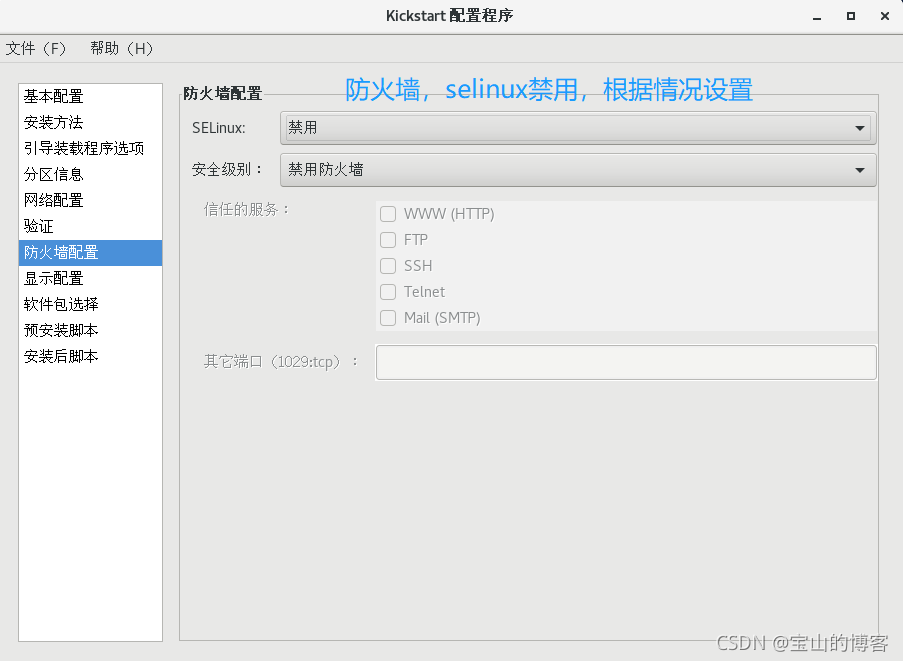Open the 验证 section

[x=39, y=226]
